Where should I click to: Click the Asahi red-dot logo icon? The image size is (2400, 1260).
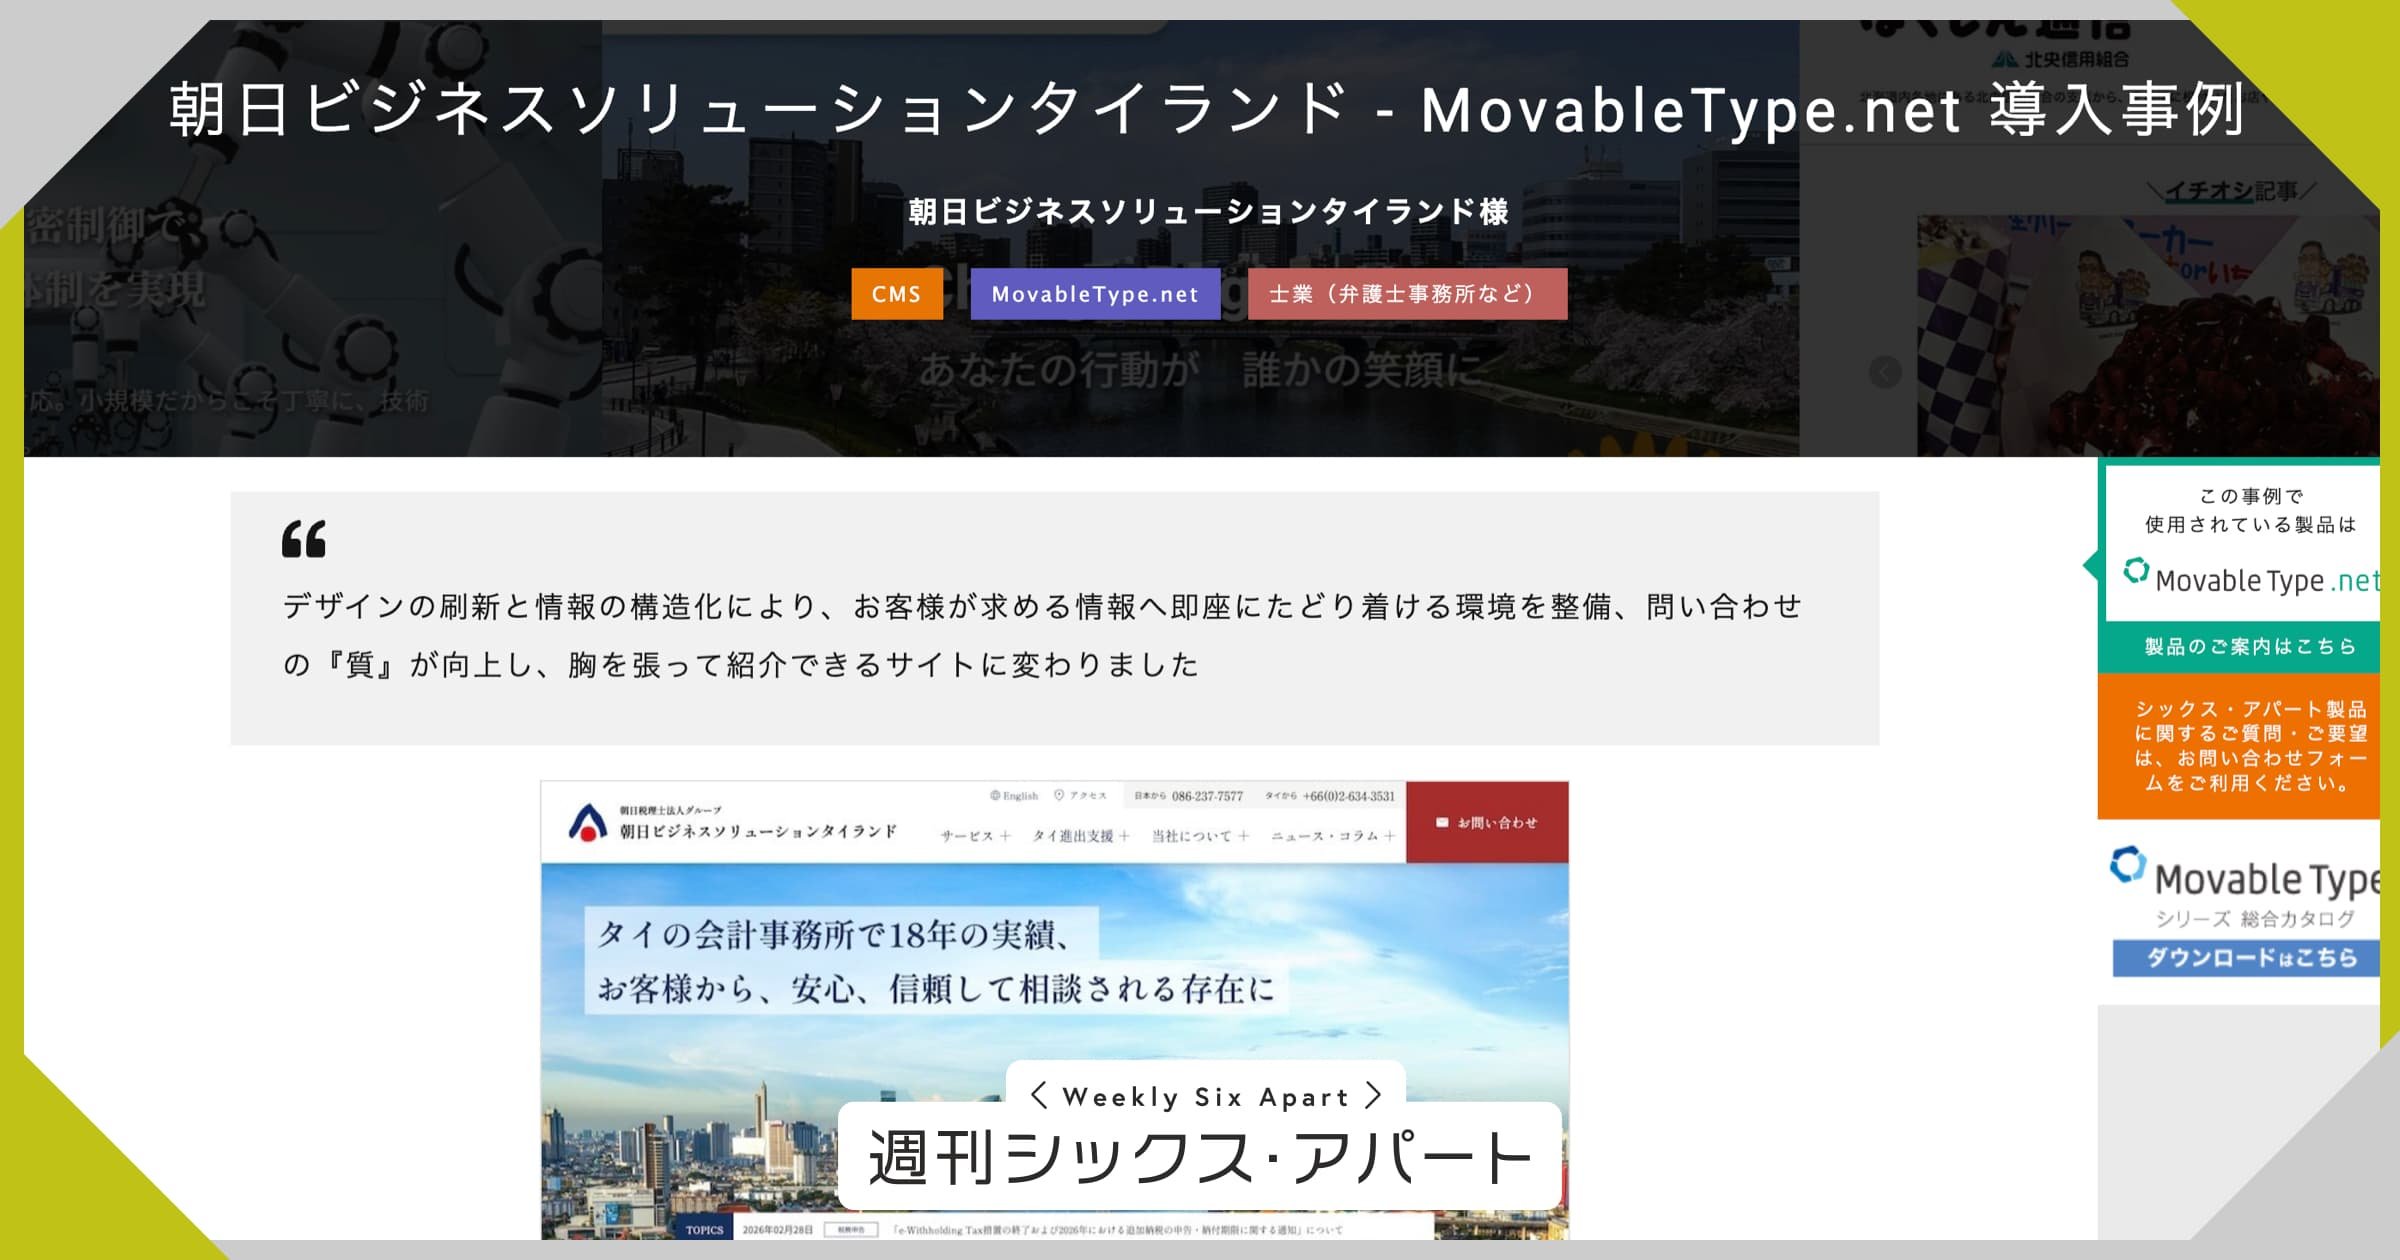tap(588, 823)
